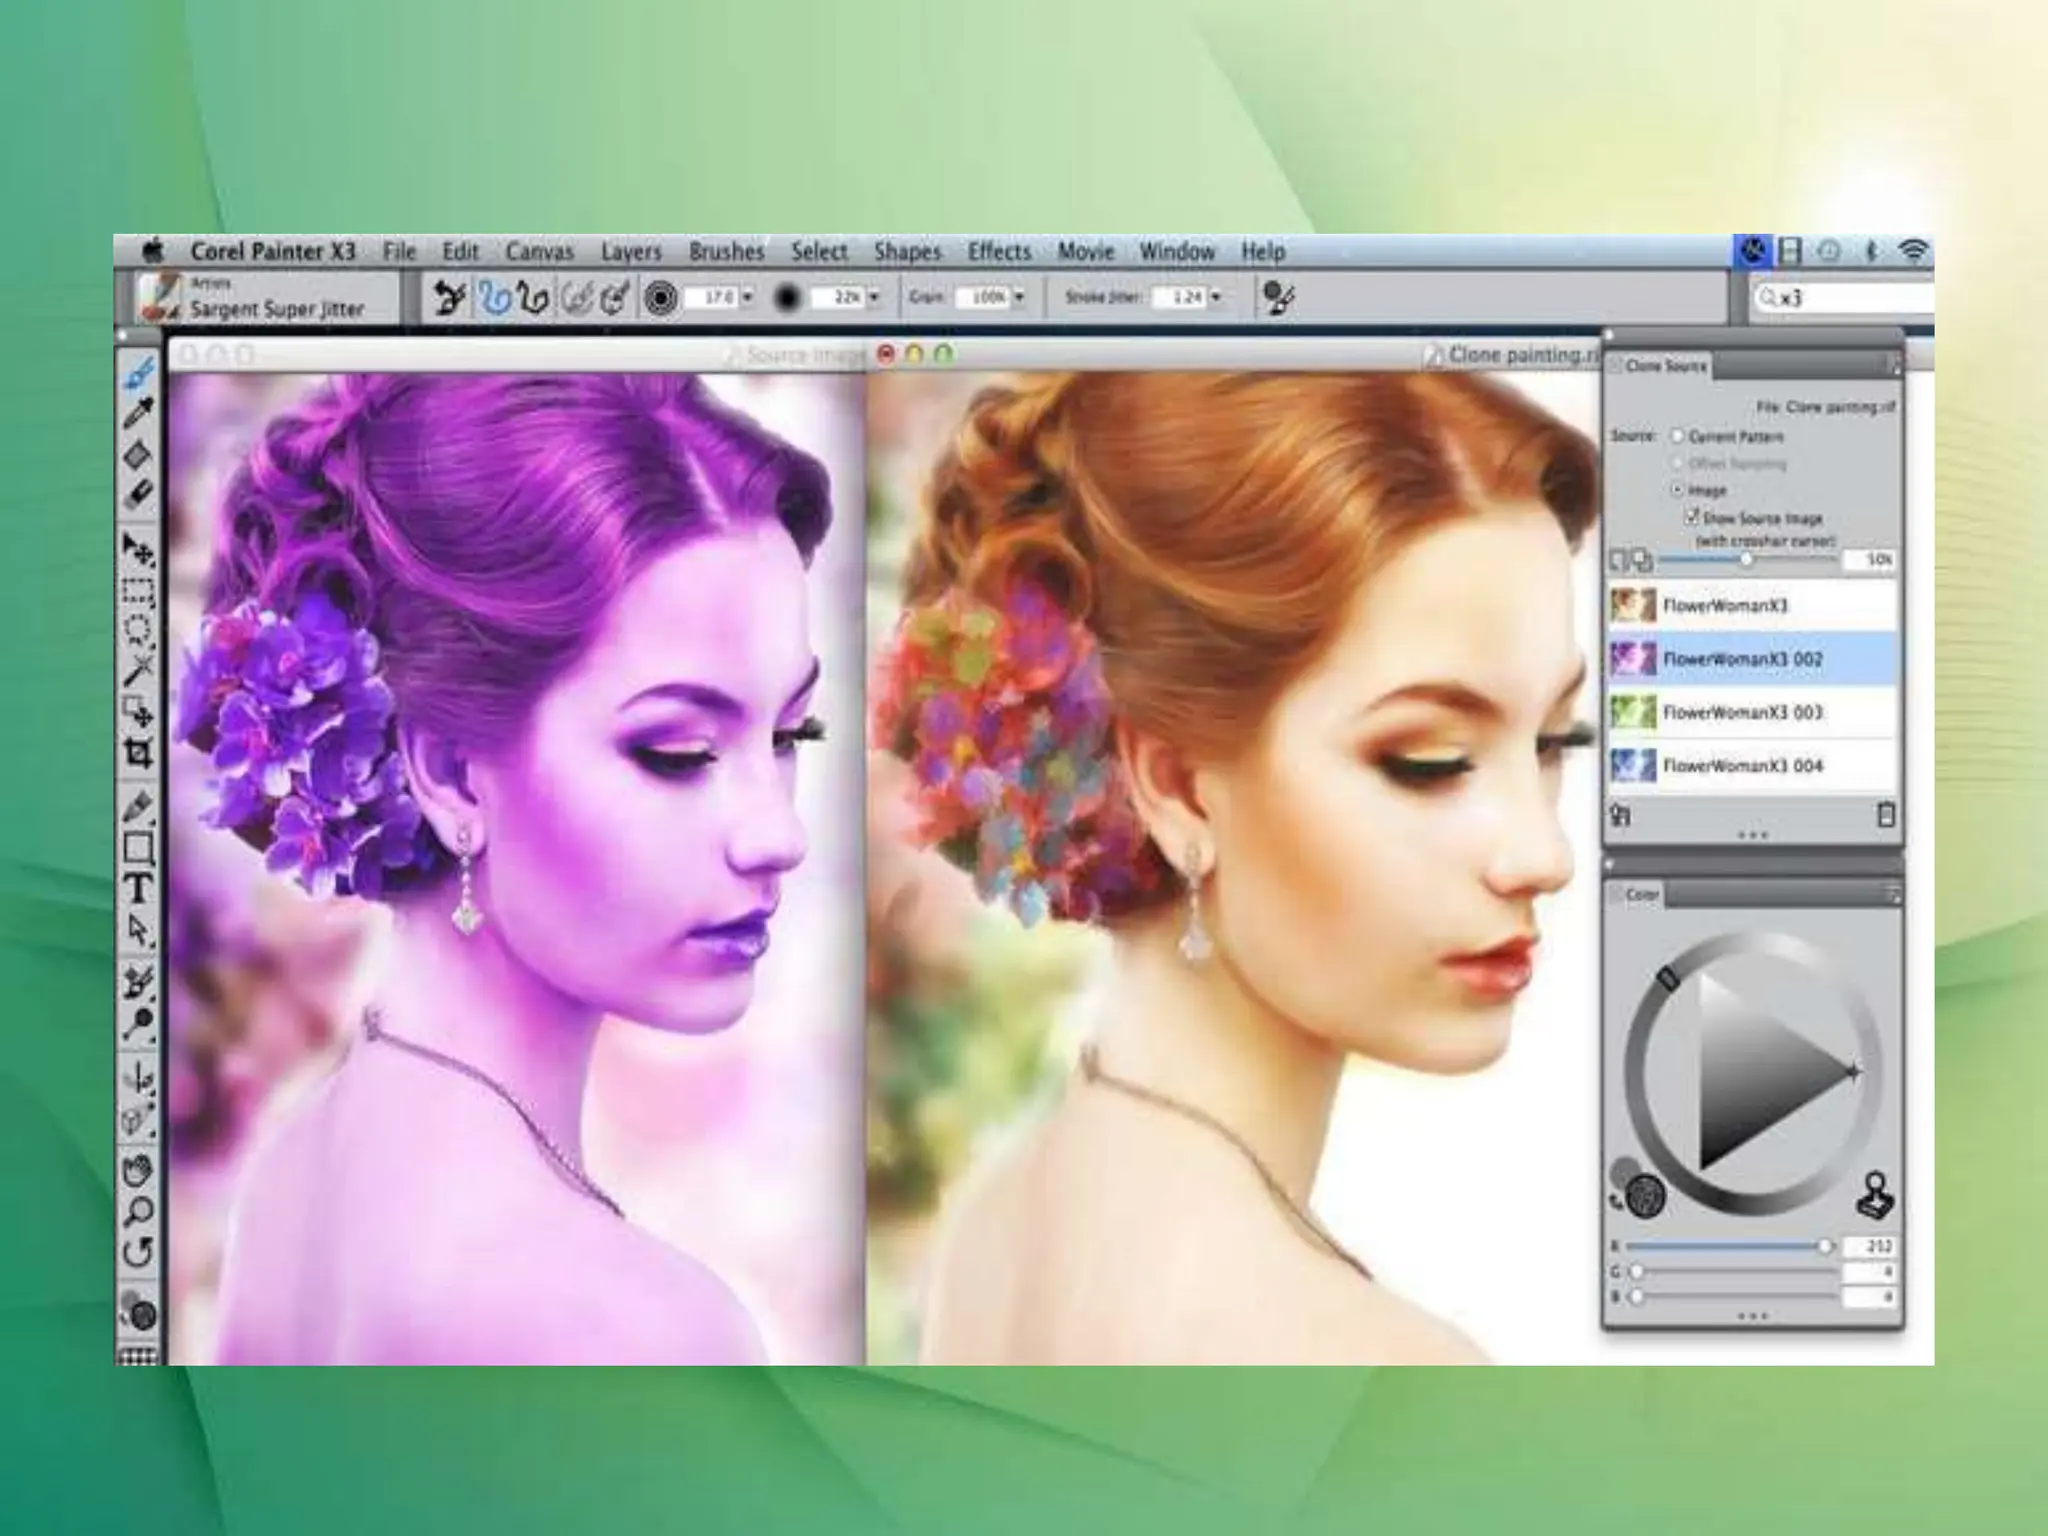Toggle the Show Source Image checkbox
This screenshot has height=1536, width=2048.
pos(1692,517)
